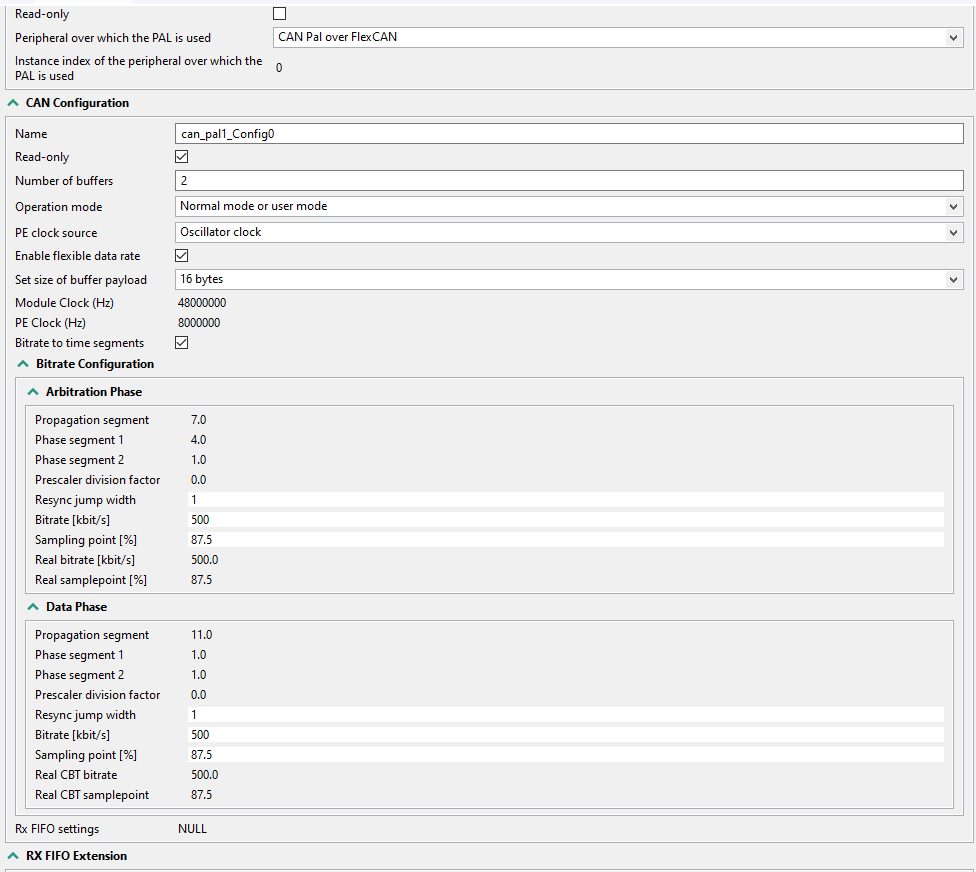This screenshot has width=976, height=872.
Task: Collapse the Bitrate Configuration section
Action: tap(22, 364)
